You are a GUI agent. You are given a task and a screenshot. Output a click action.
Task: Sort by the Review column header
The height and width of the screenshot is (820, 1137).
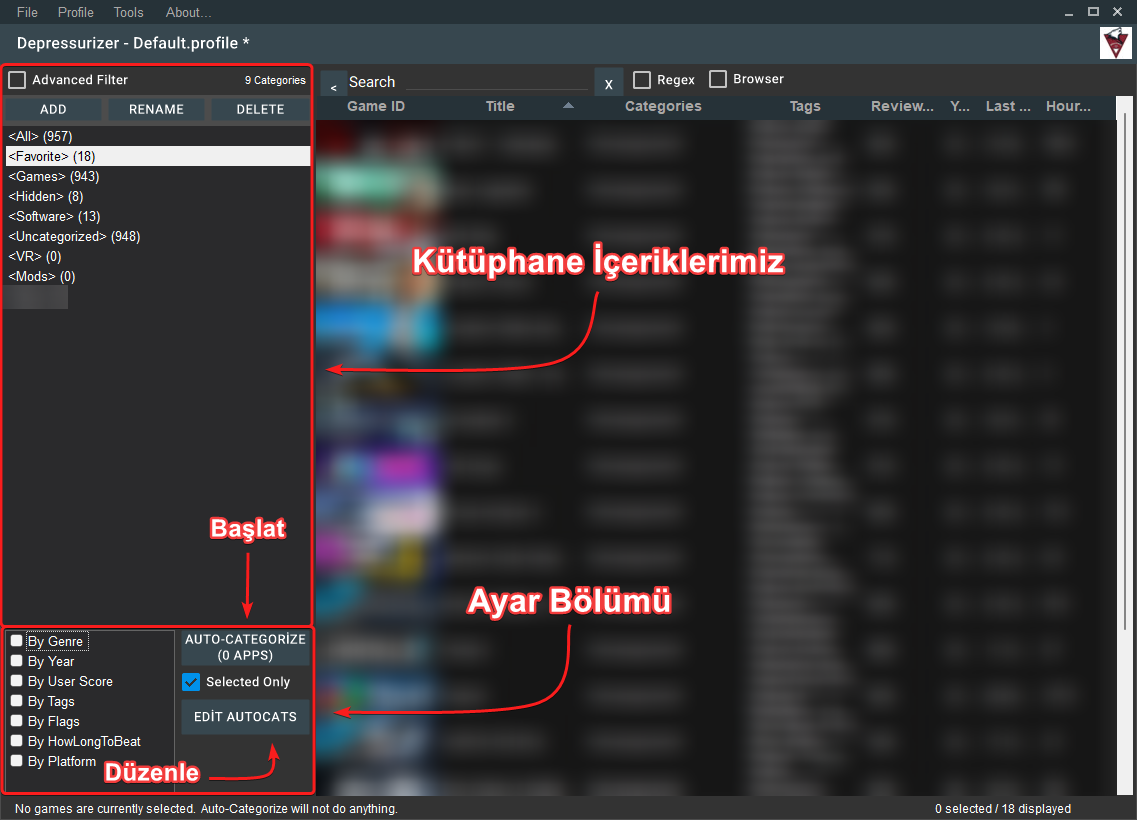(x=902, y=106)
